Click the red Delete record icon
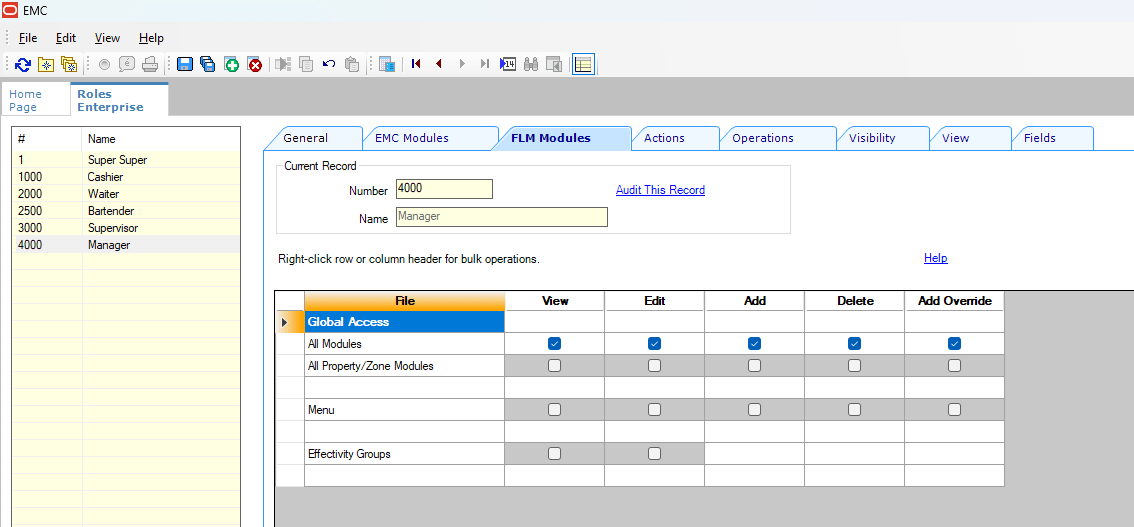This screenshot has height=527, width=1134. (x=255, y=64)
